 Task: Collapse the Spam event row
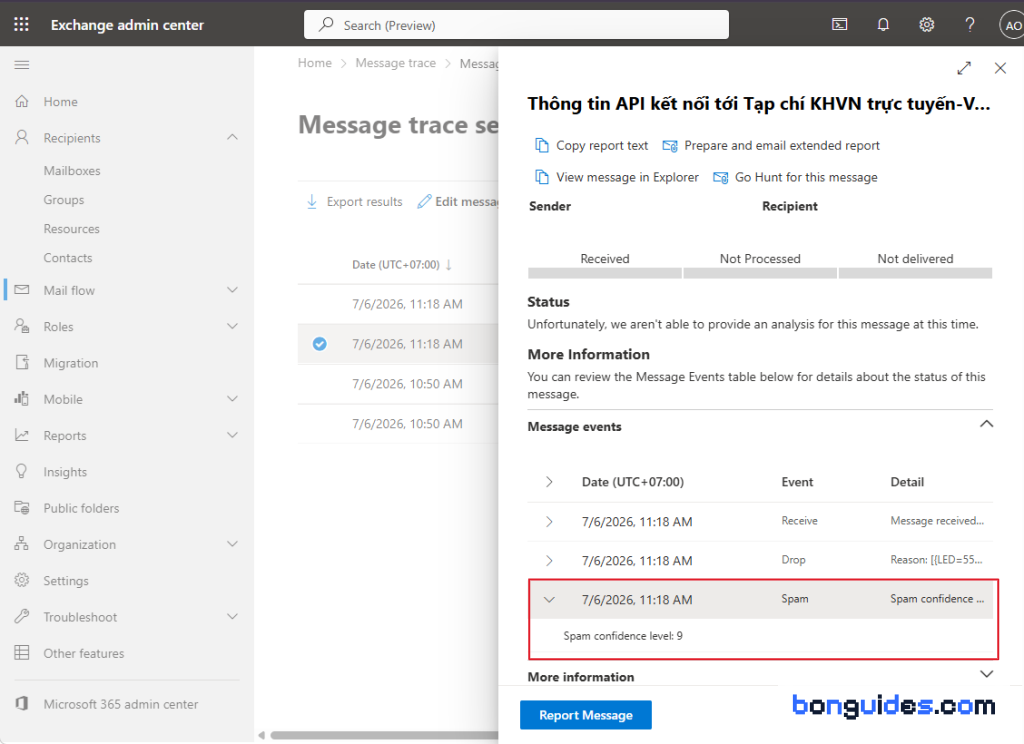click(549, 600)
